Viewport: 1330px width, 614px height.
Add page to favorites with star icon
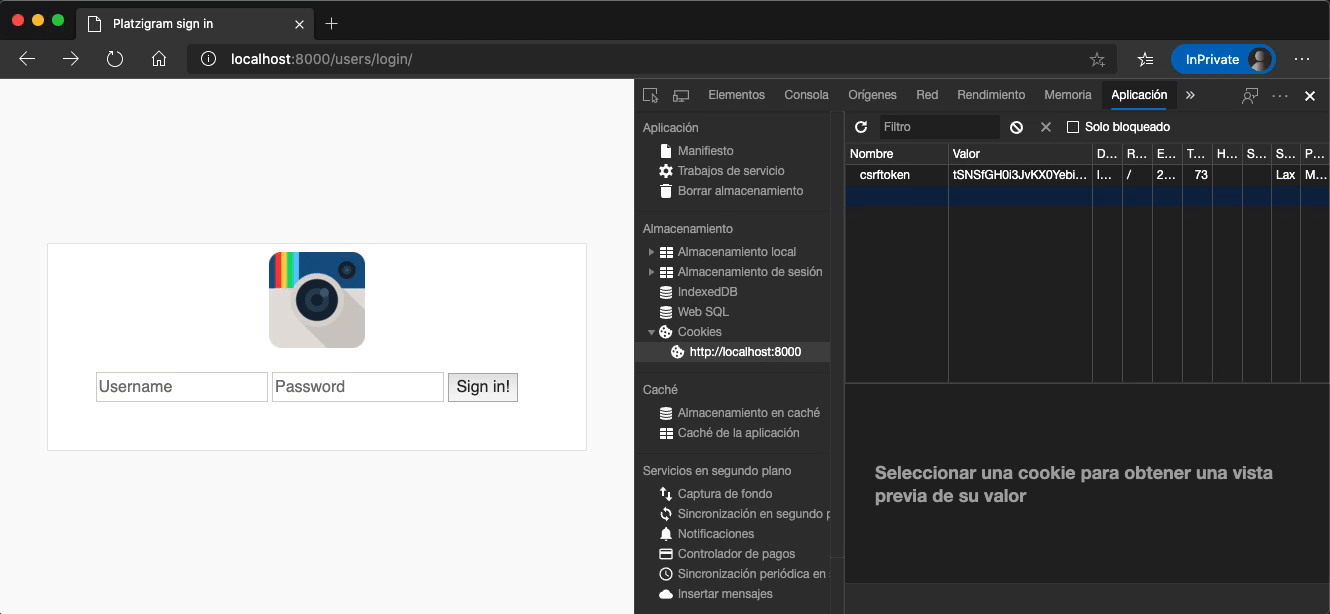(1097, 59)
